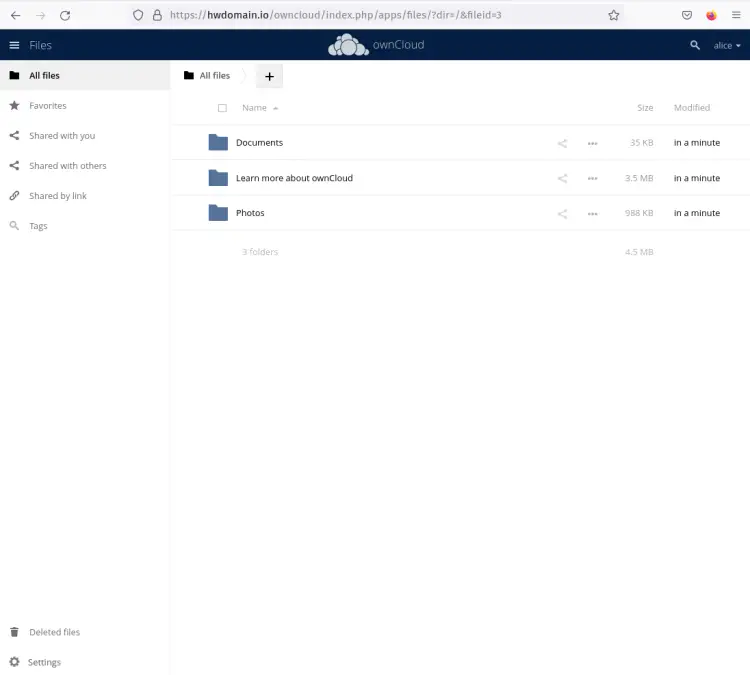This screenshot has height=675, width=750.
Task: Click the All files home breadcrumb
Action: tap(207, 76)
